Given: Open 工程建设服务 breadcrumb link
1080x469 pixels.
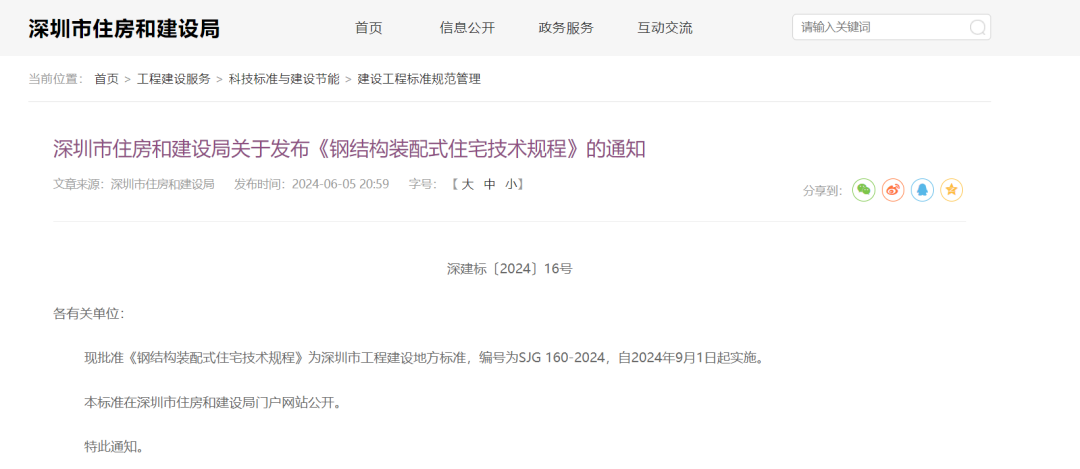Looking at the screenshot, I should point(174,79).
